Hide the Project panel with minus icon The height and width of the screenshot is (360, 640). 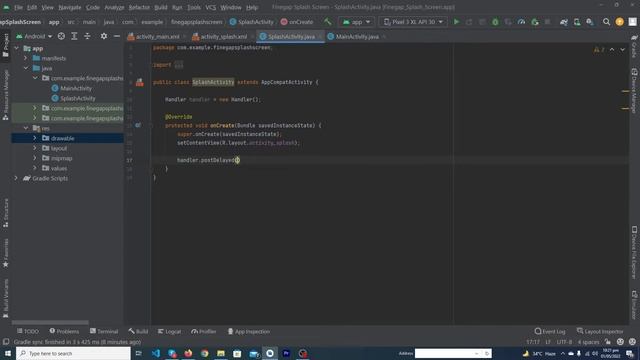(x=117, y=36)
